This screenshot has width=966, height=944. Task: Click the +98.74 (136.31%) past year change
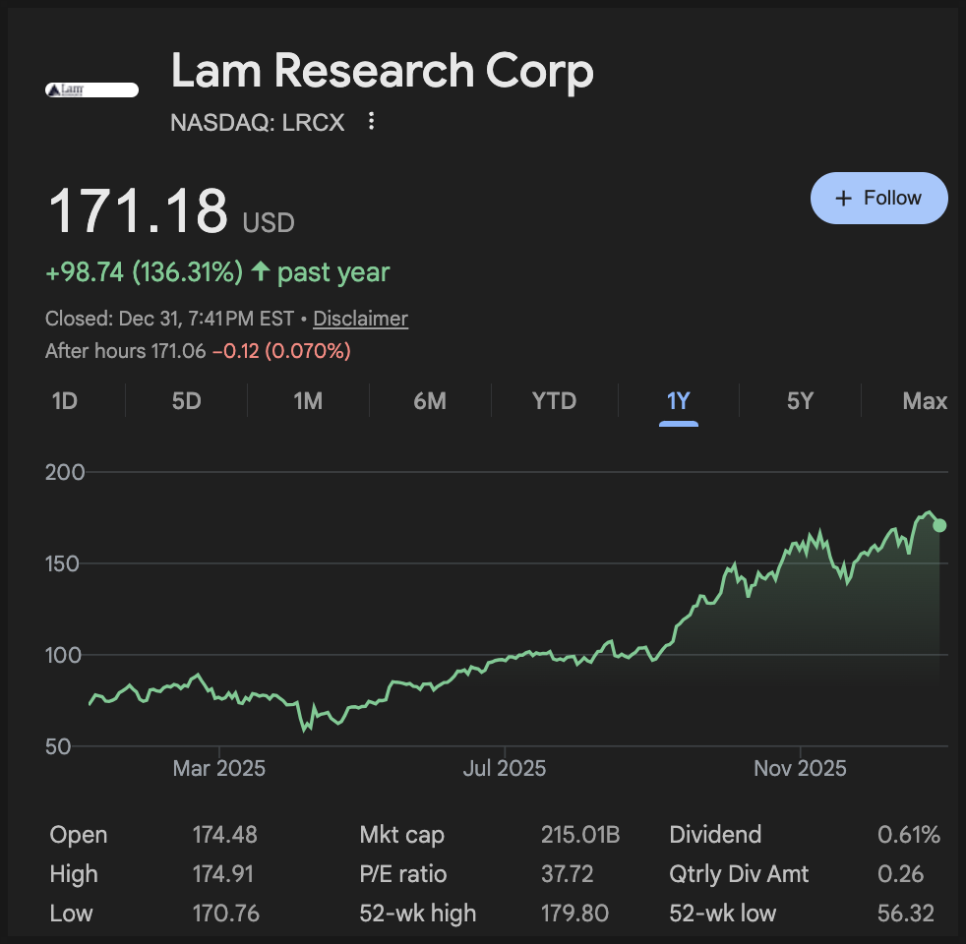pos(217,272)
